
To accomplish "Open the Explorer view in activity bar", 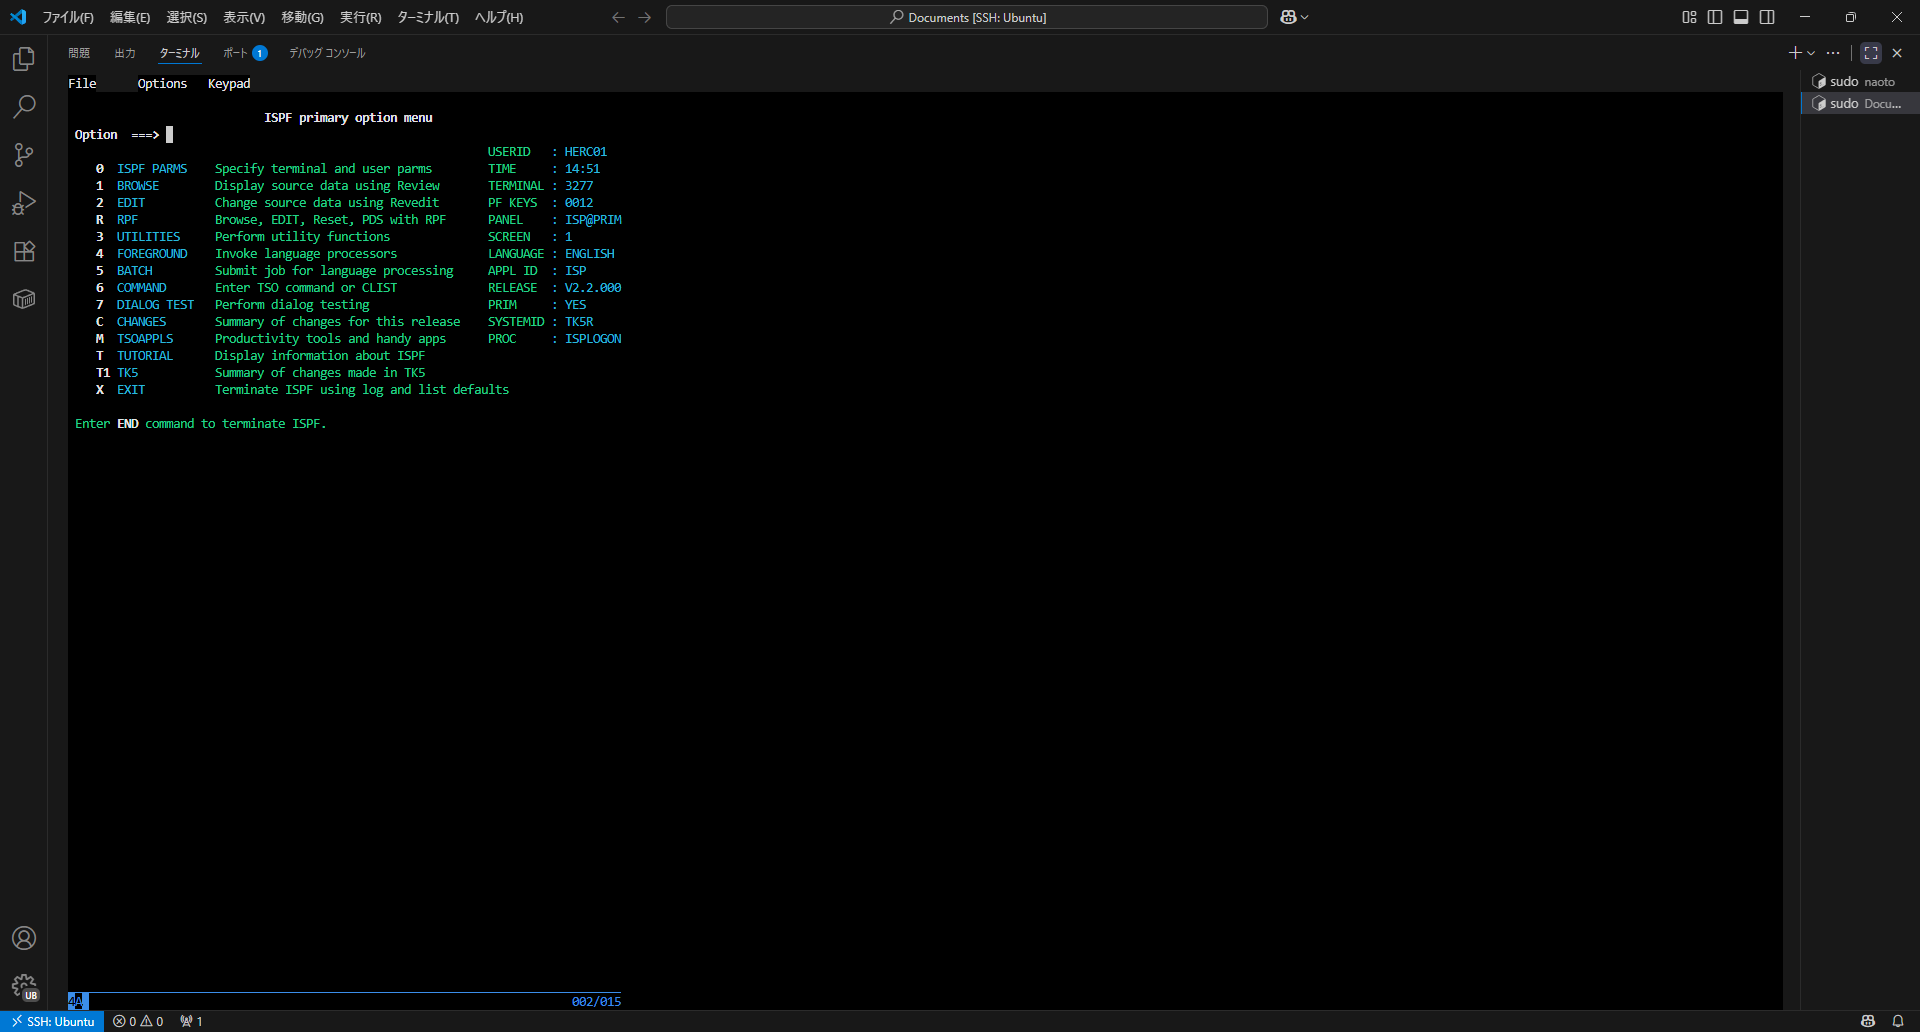I will [24, 59].
